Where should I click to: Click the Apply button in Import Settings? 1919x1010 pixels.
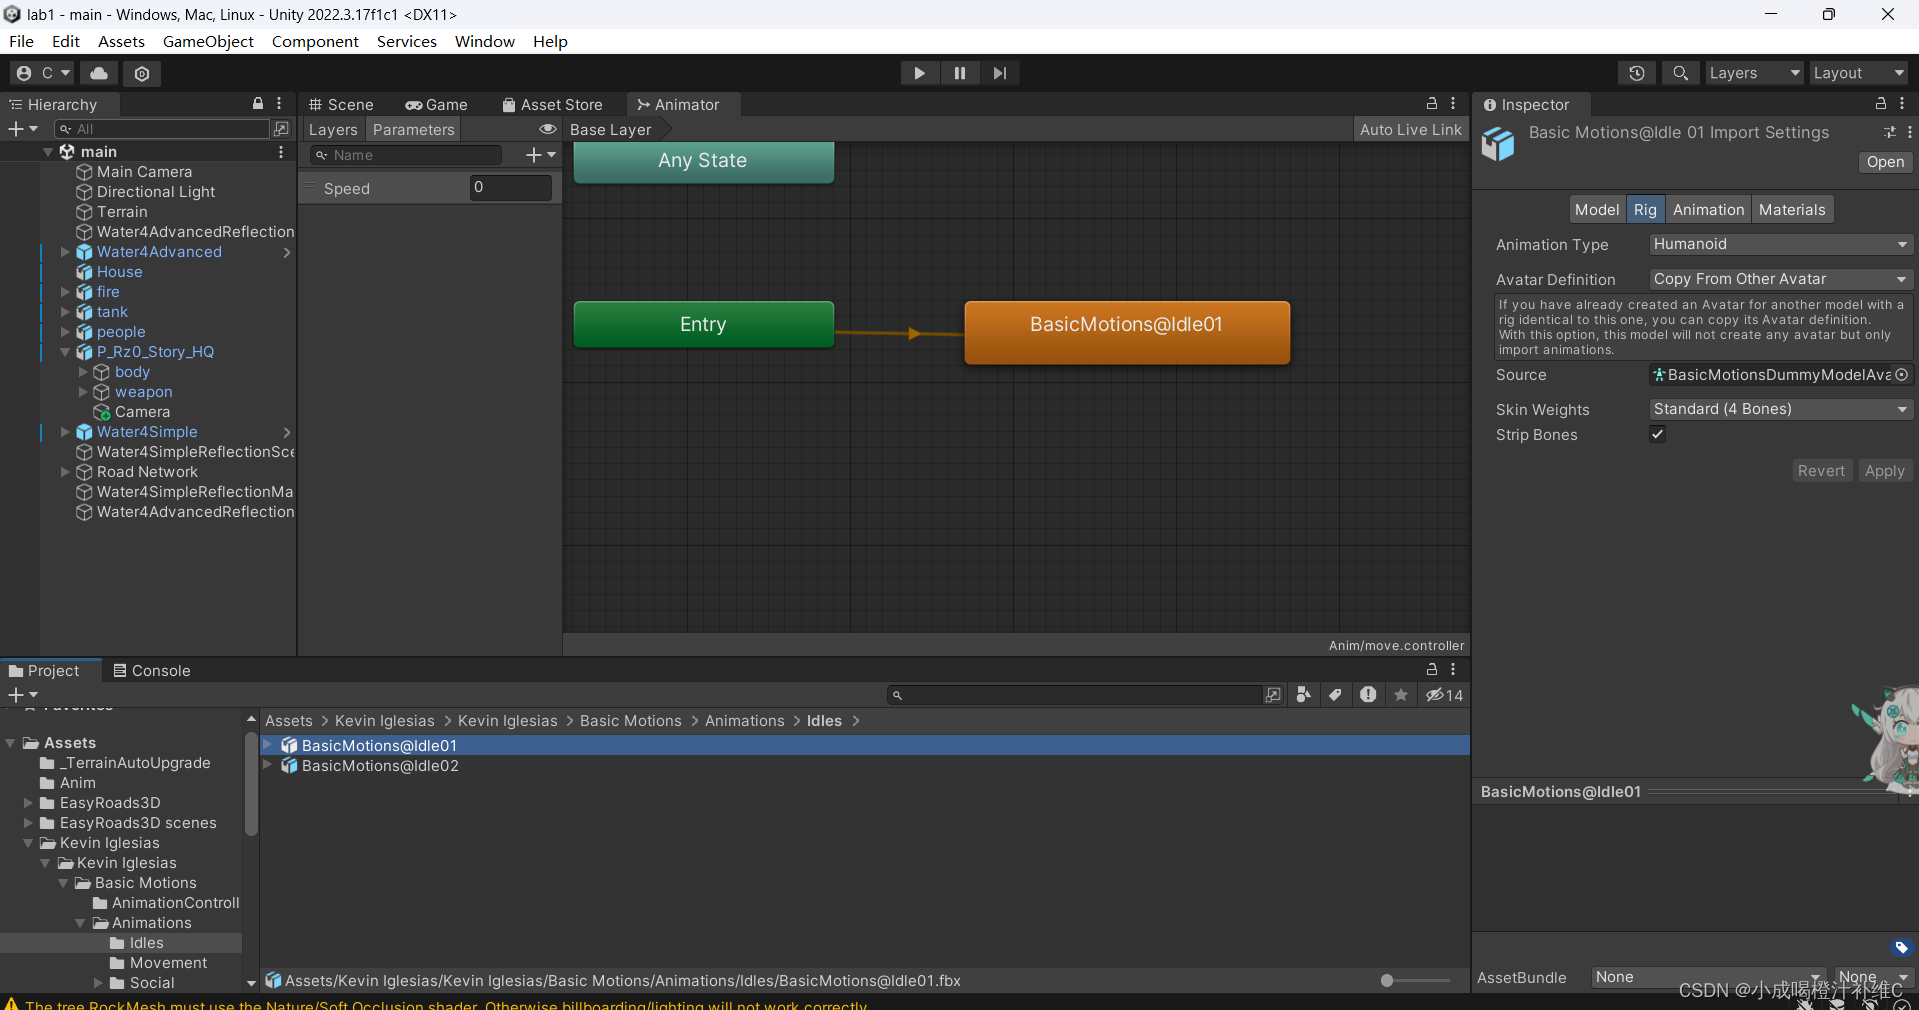pyautogui.click(x=1884, y=470)
